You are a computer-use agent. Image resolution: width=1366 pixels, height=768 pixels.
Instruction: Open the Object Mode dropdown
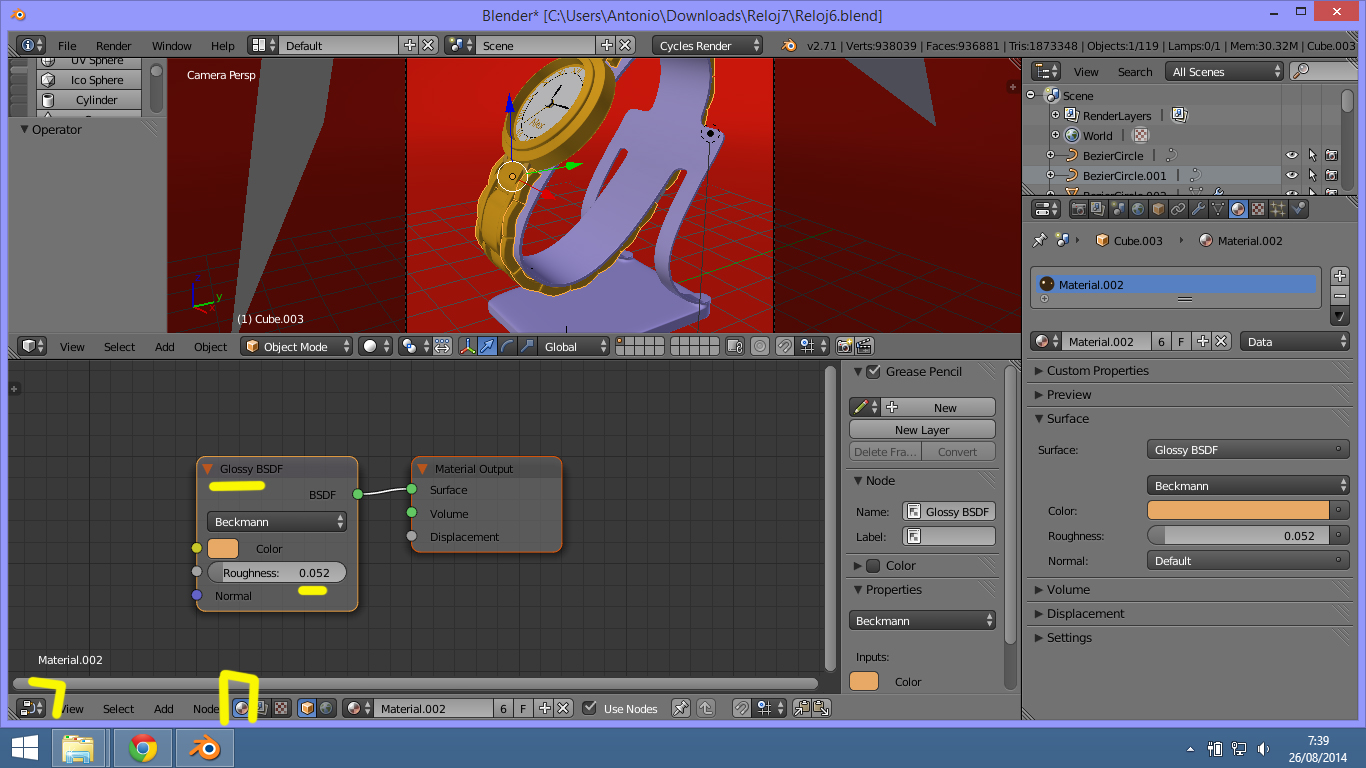[297, 346]
